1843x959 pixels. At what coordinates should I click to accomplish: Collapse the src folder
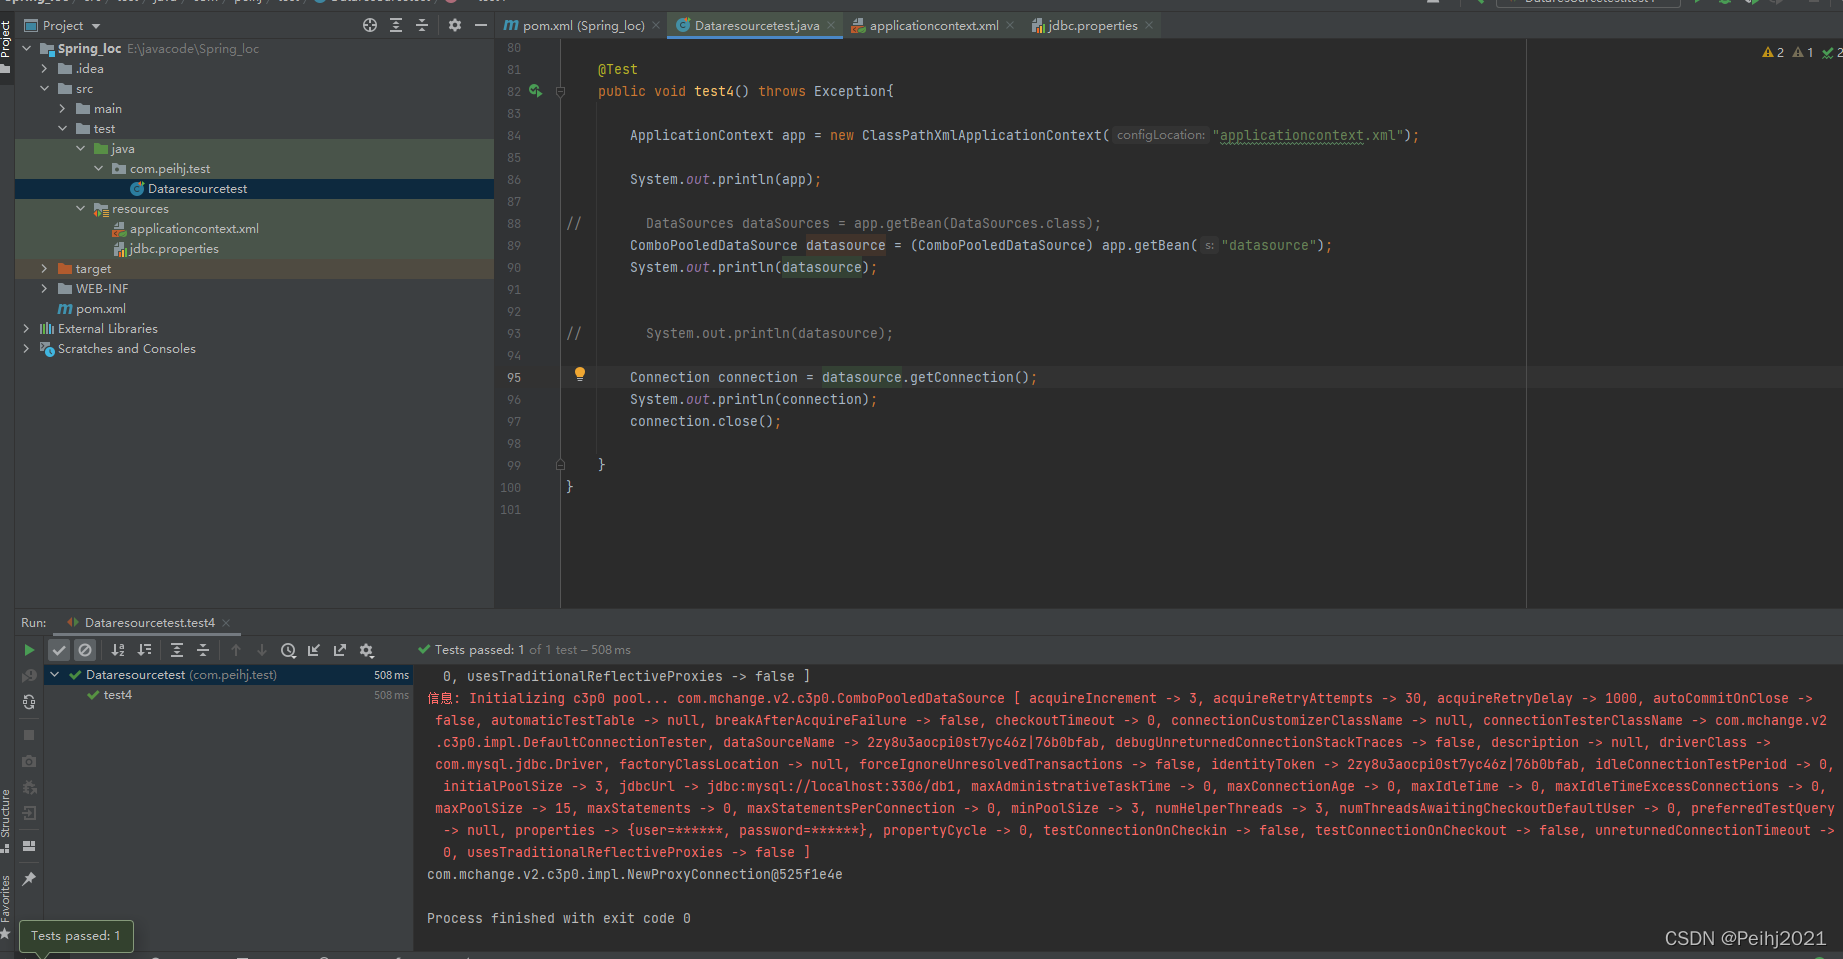[44, 89]
